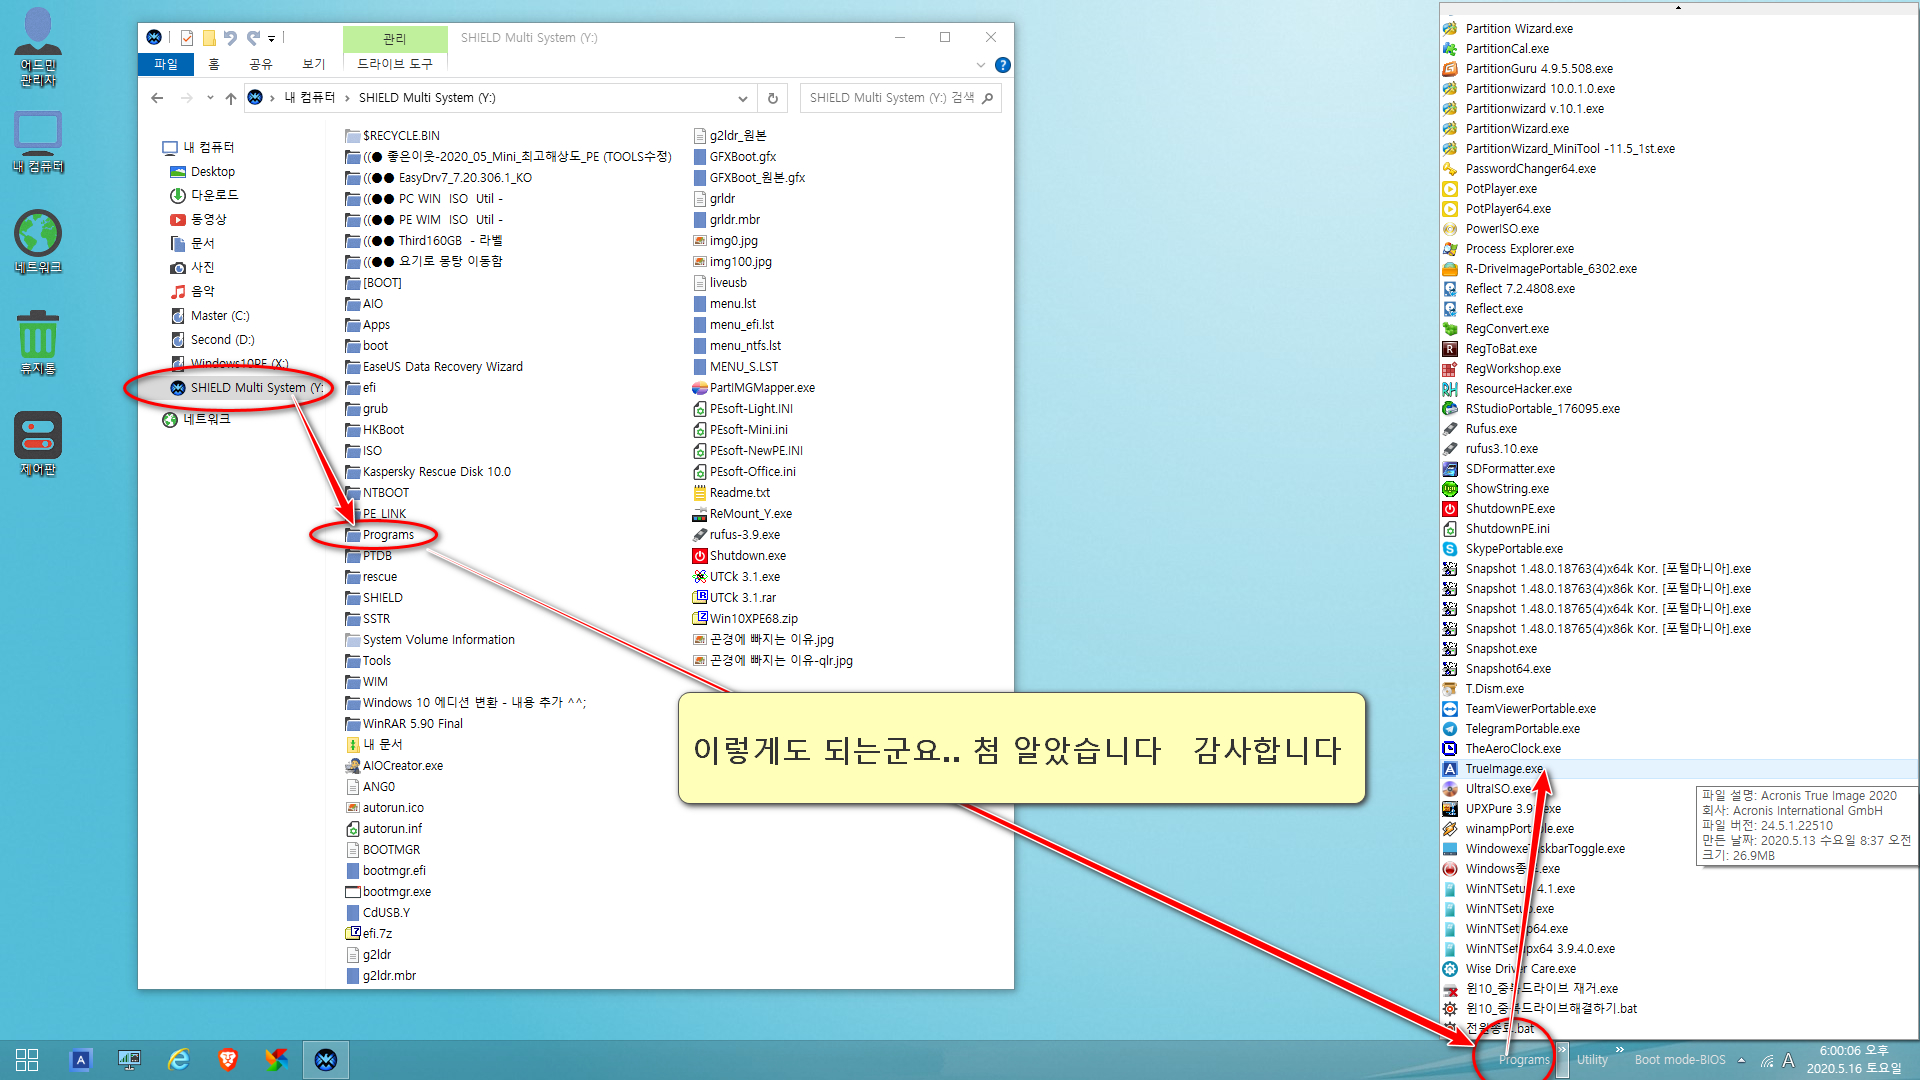Open the 제어판 control panel desktop icon
Viewport: 1920px width, 1080px height.
point(38,444)
